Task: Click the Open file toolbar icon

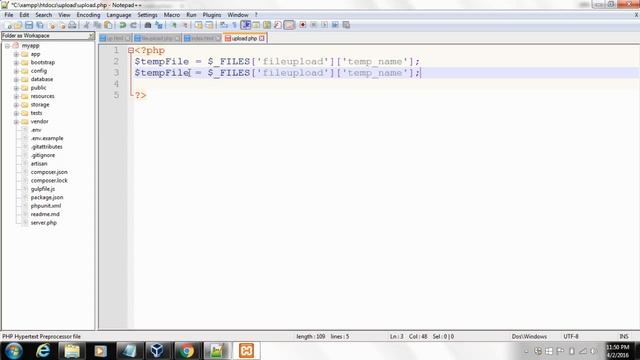Action: click(x=18, y=25)
